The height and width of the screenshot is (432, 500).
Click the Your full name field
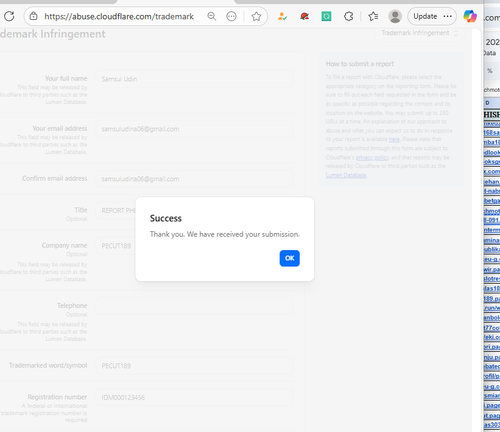[195, 79]
